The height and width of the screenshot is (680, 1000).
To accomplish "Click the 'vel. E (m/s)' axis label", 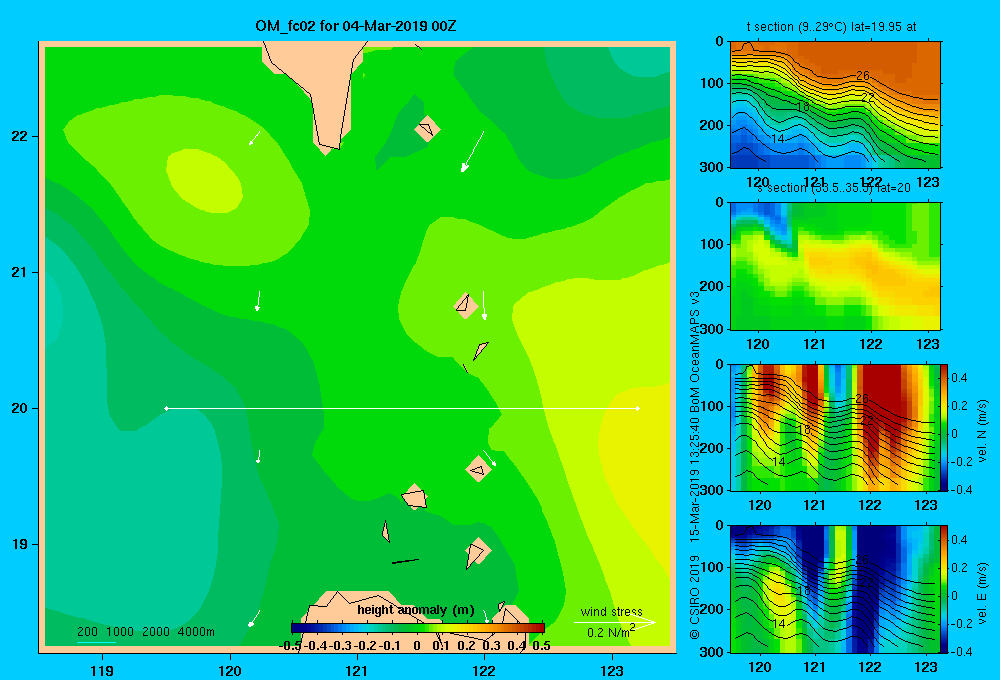I will pyautogui.click(x=982, y=593).
